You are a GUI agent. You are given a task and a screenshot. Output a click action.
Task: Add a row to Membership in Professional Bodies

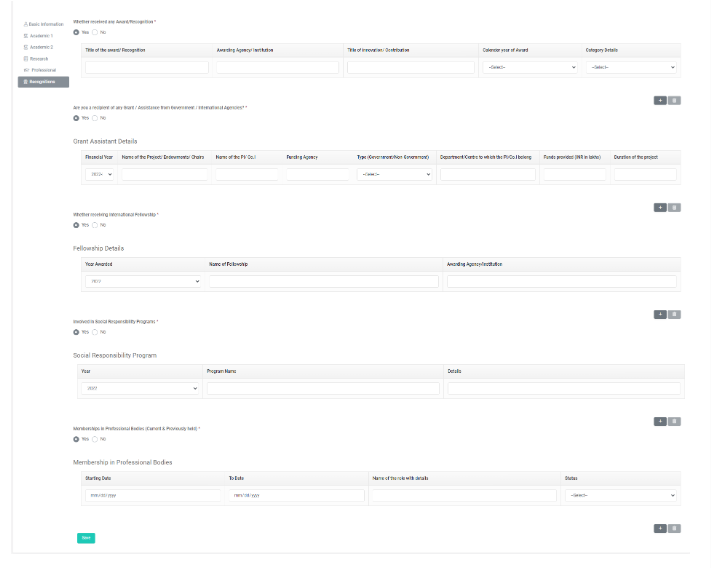[x=660, y=529]
